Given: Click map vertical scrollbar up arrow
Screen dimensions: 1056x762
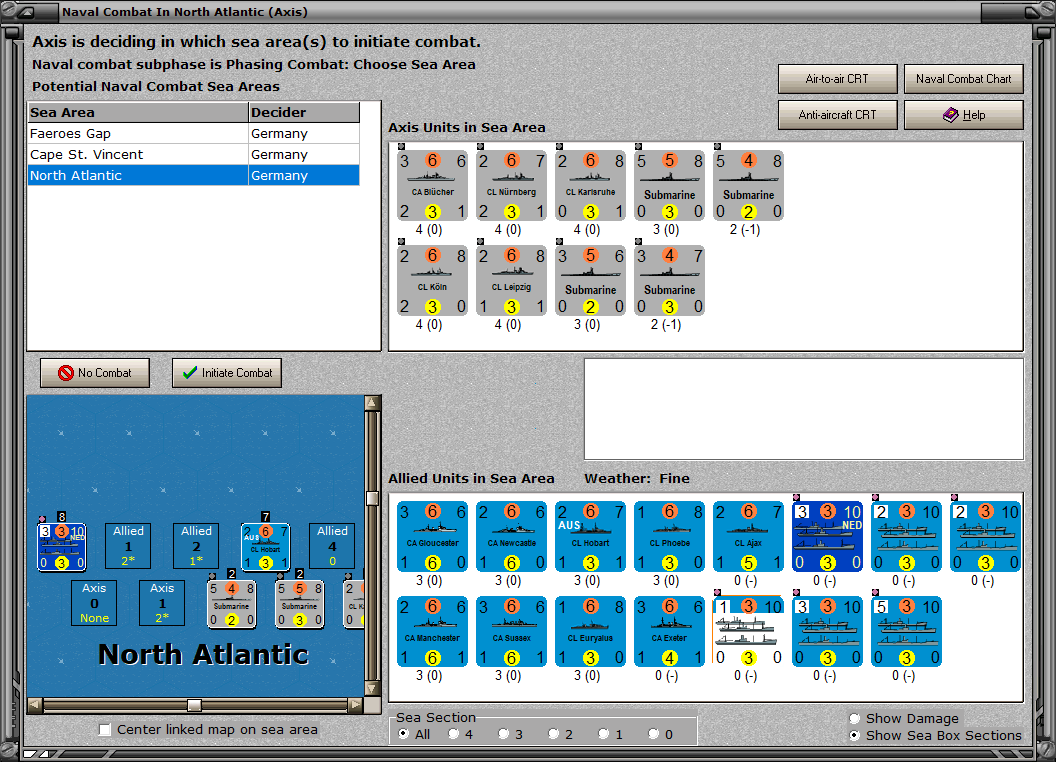Looking at the screenshot, I should click(x=372, y=403).
